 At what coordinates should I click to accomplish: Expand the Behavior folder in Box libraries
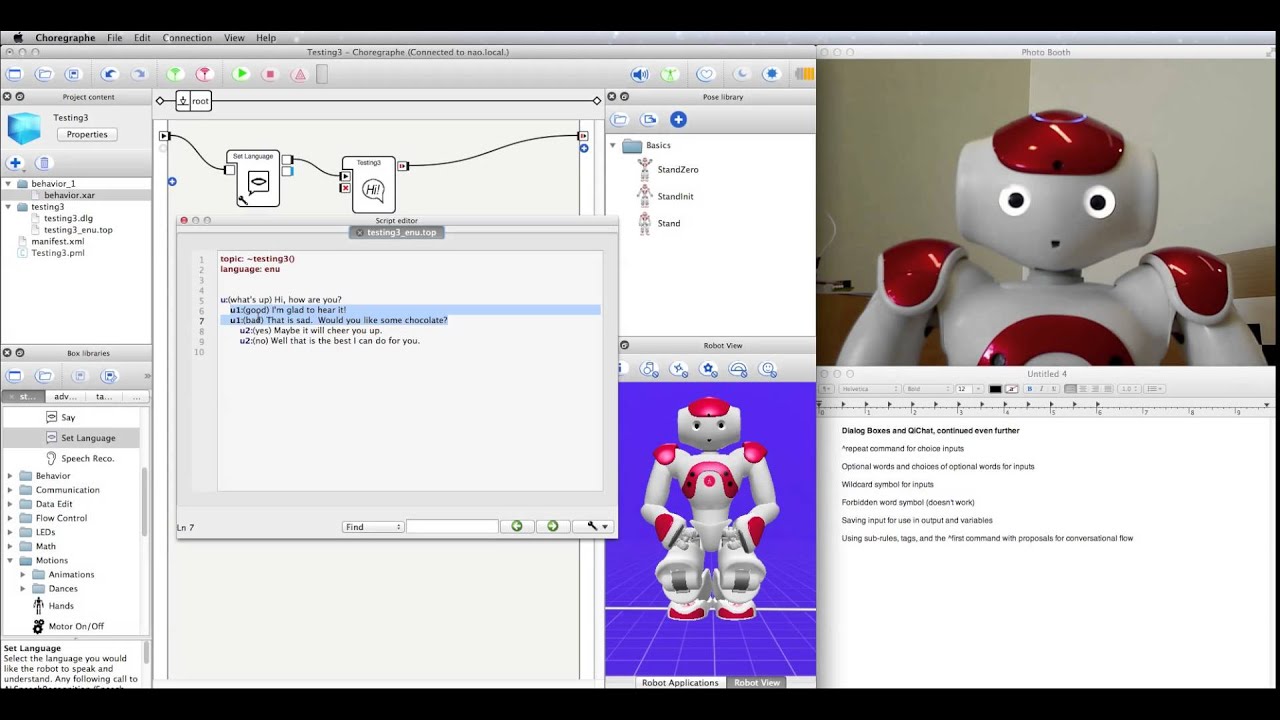(x=10, y=476)
